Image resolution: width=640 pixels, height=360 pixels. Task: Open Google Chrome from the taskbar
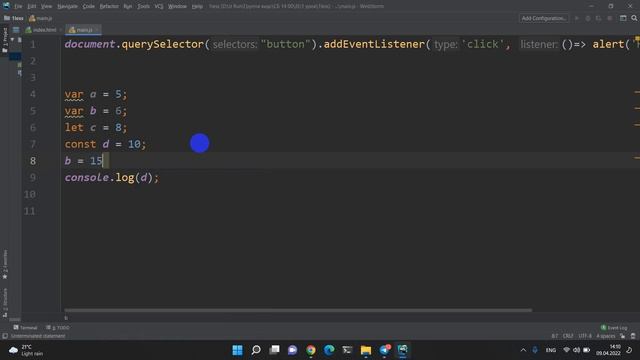[x=311, y=350]
